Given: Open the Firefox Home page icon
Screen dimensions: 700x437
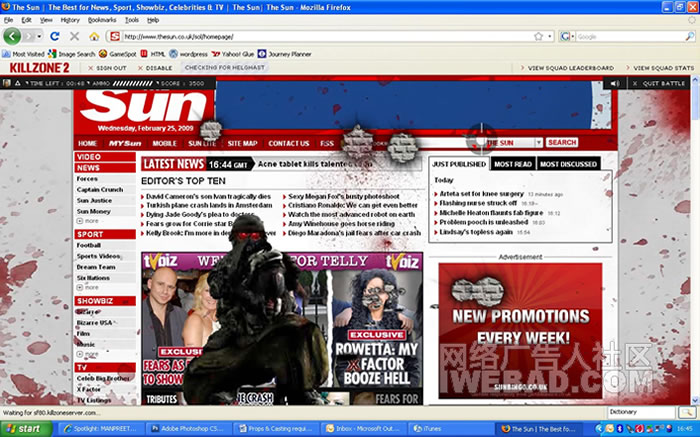Looking at the screenshot, I should (94, 36).
